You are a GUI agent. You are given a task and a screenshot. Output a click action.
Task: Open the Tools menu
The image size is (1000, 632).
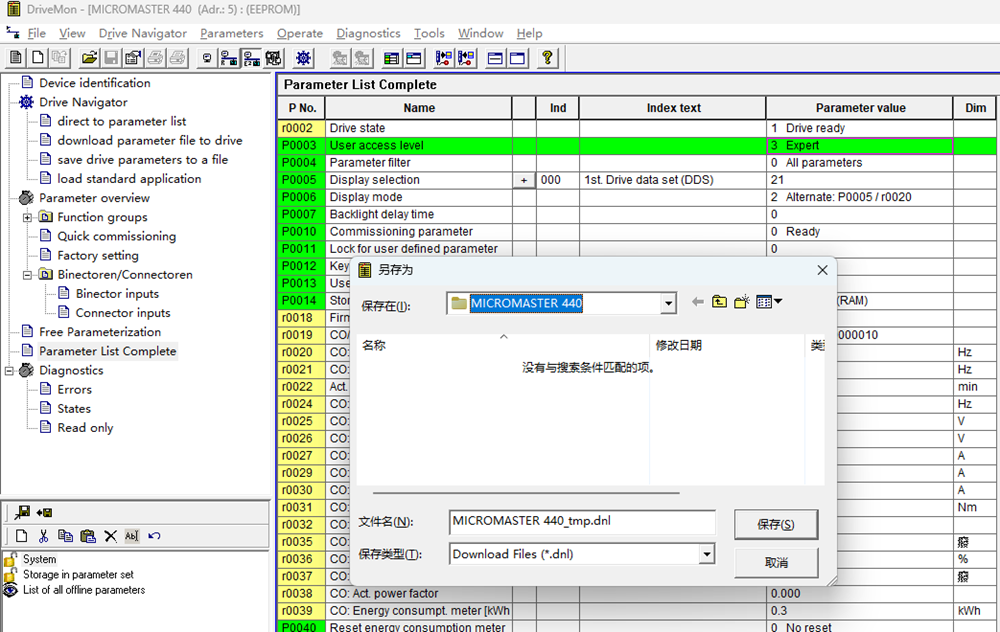429,33
